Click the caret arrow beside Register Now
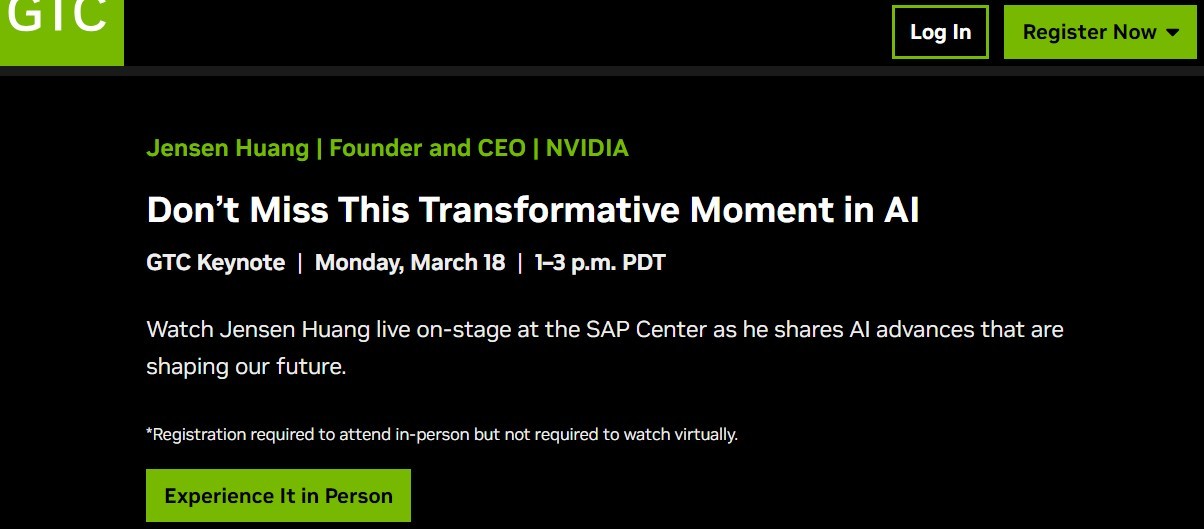This screenshot has width=1204, height=529. [1173, 32]
